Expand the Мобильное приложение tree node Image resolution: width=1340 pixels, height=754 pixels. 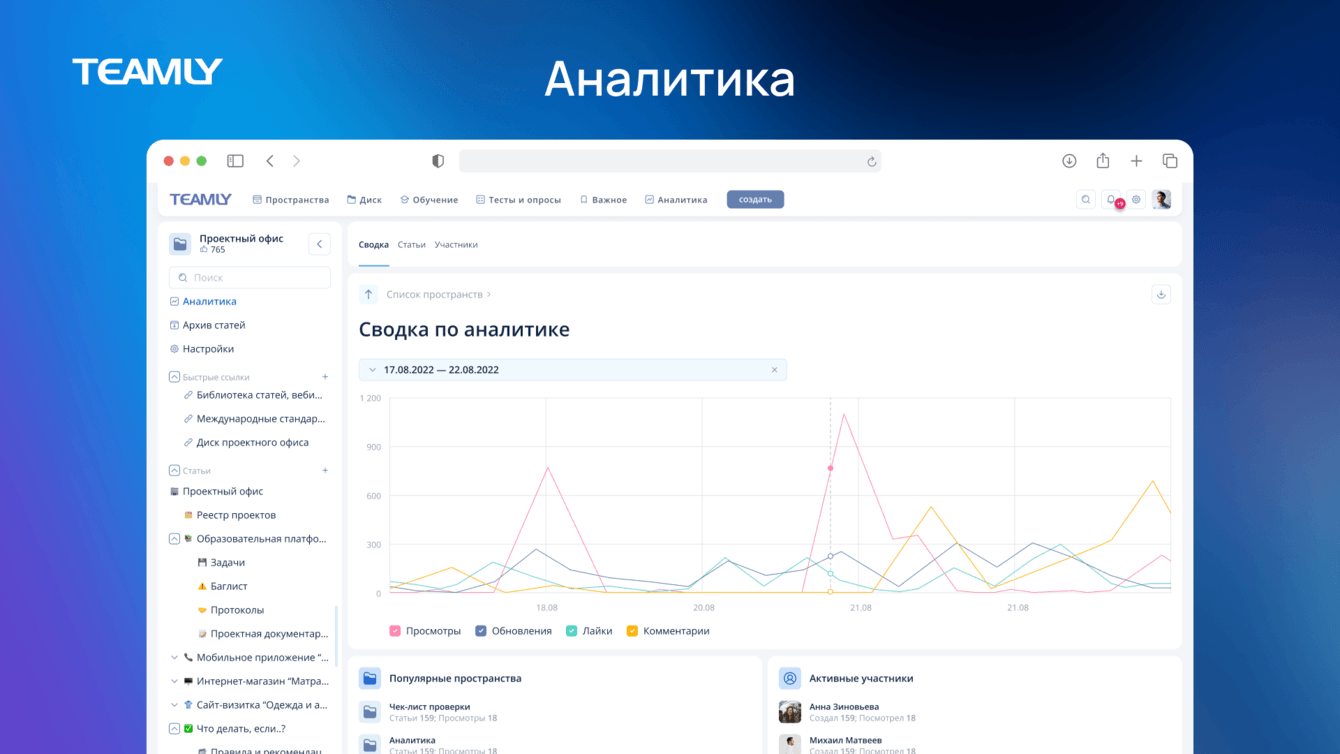174,658
